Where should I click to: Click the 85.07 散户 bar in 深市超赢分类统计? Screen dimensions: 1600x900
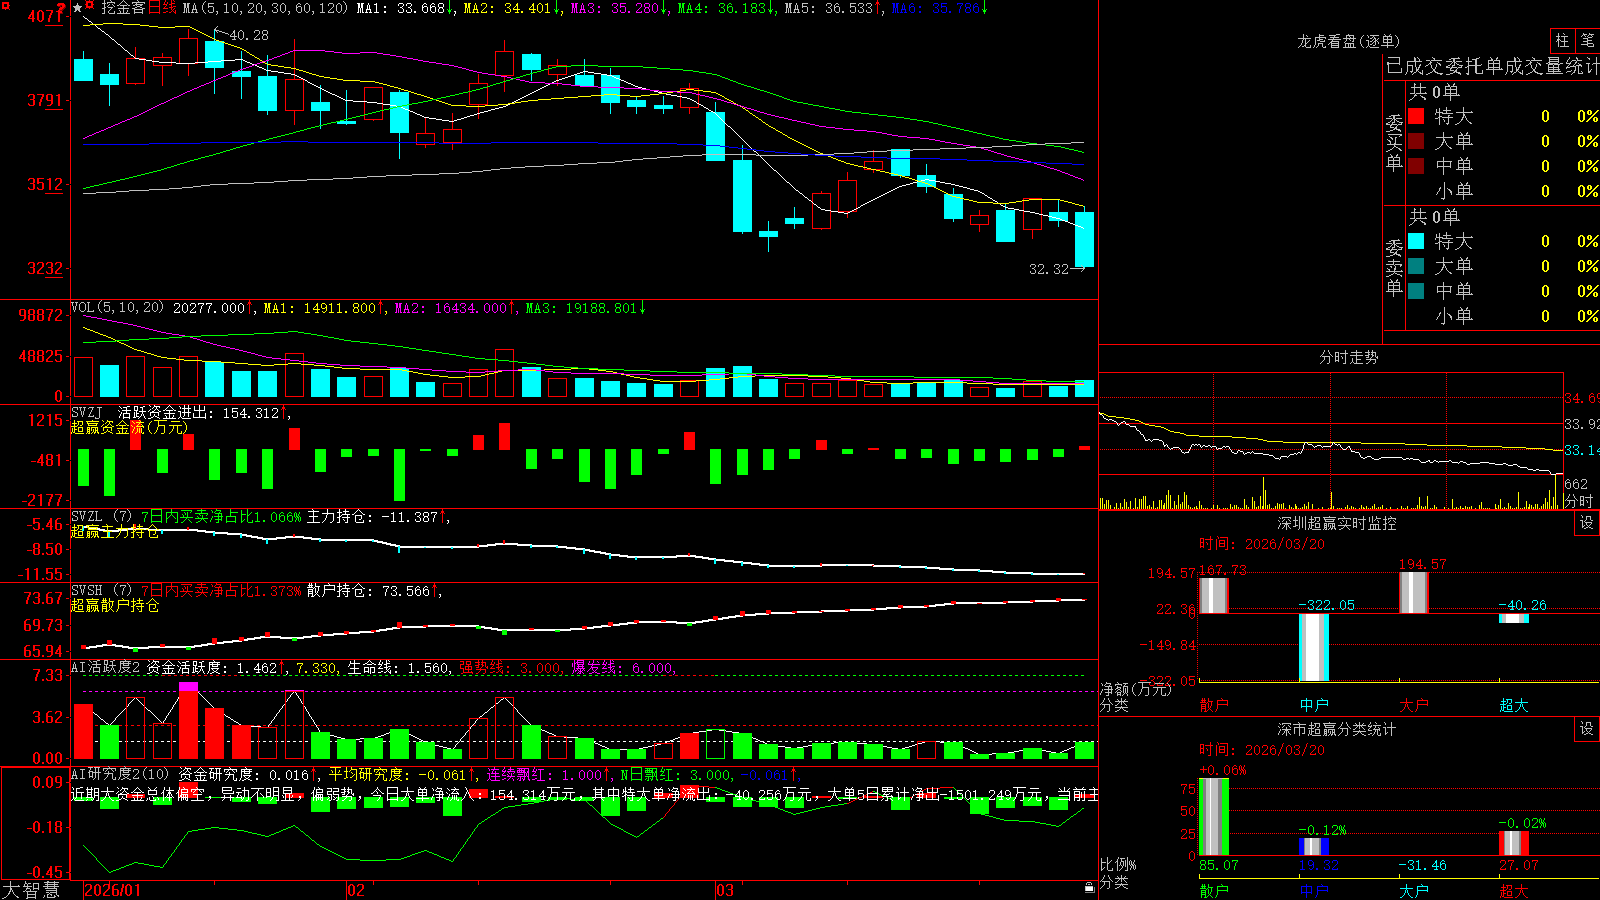point(1214,817)
